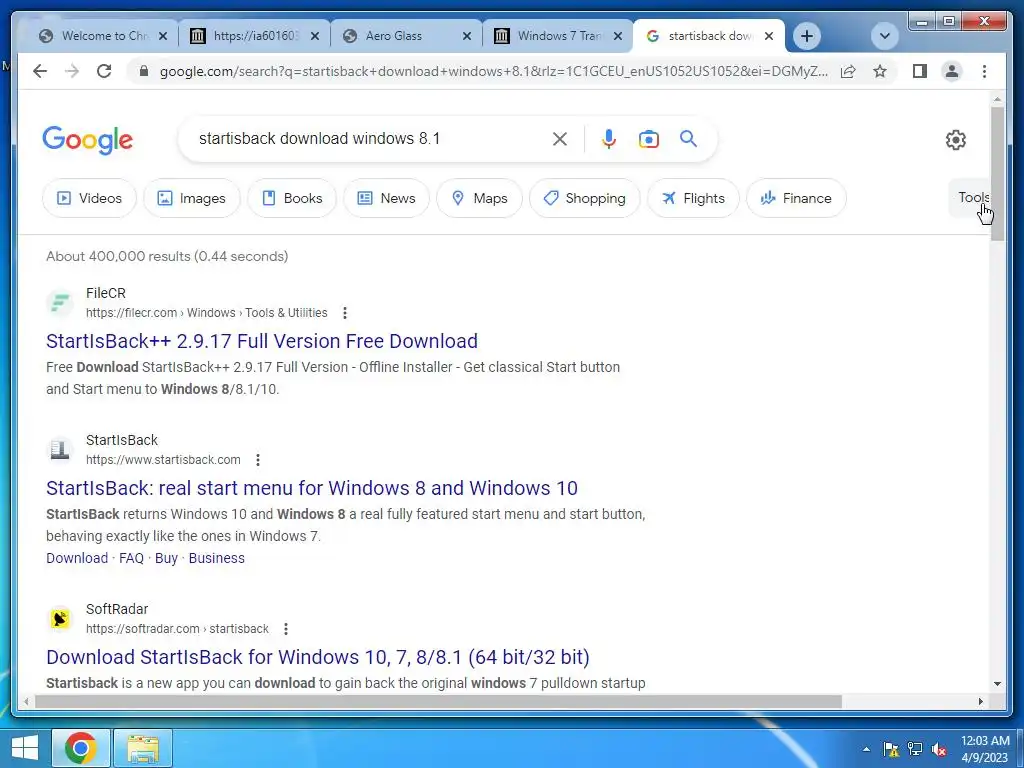1024x768 pixels.
Task: Click the scroll down arrow
Action: (x=997, y=684)
